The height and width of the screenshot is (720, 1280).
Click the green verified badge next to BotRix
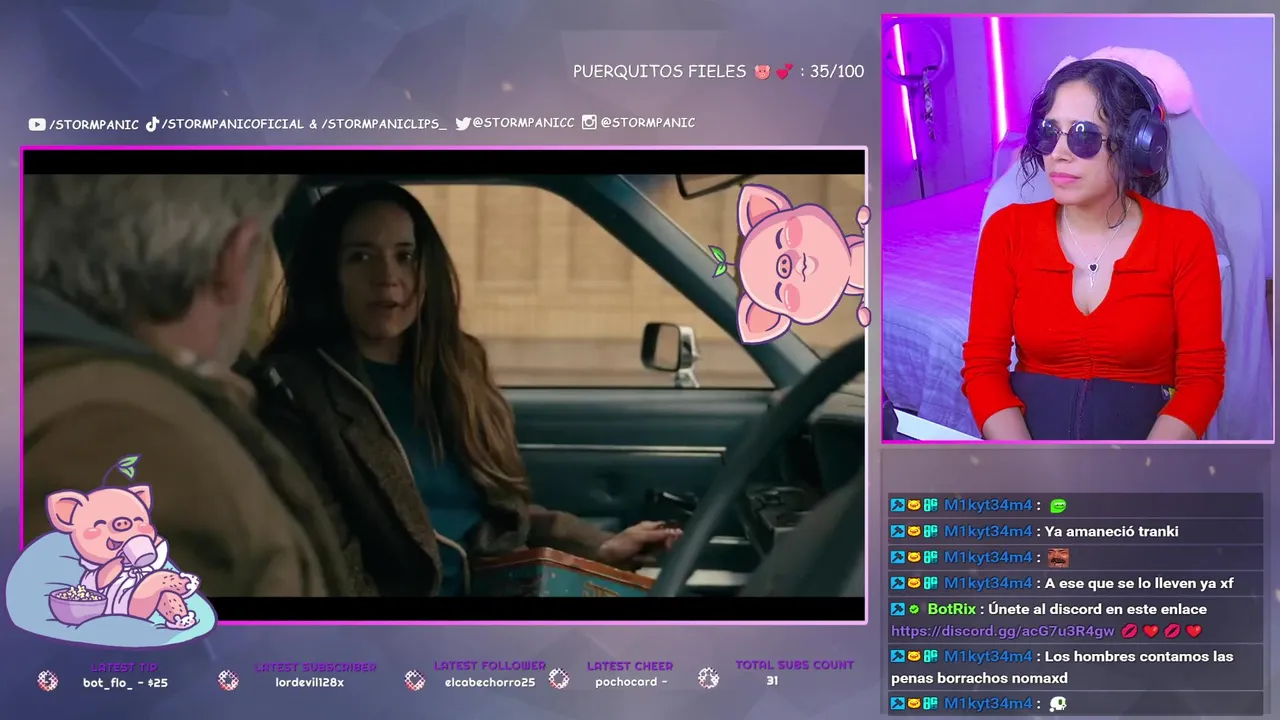(x=914, y=609)
